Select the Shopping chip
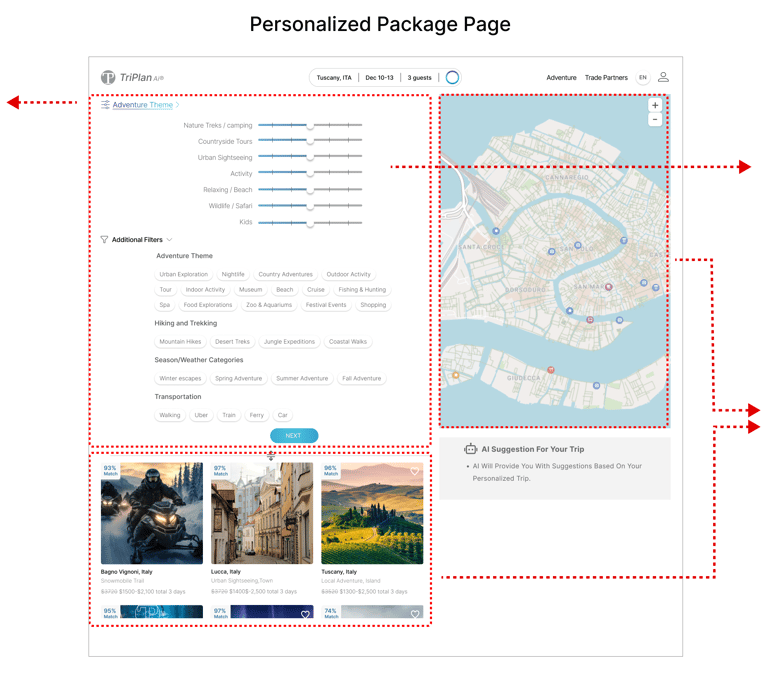 tap(373, 305)
